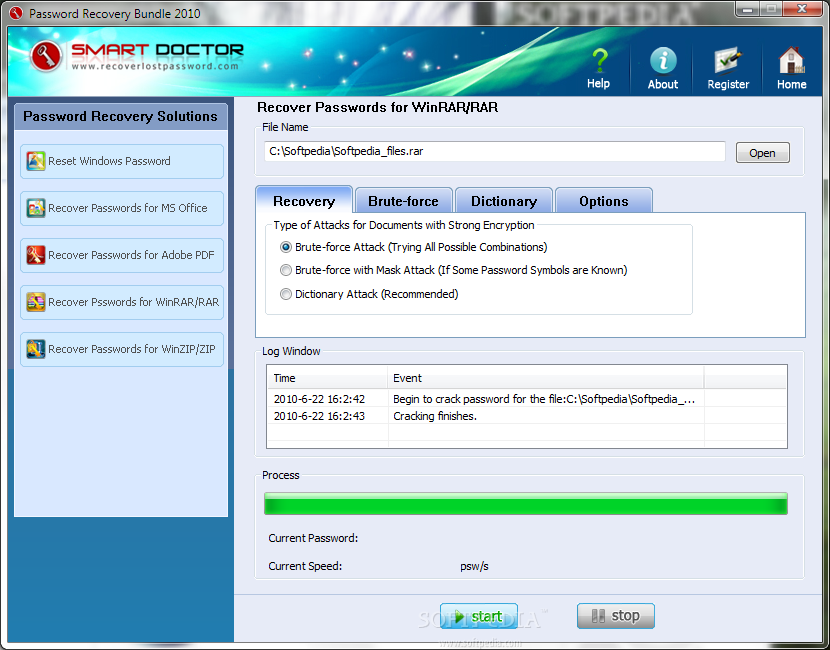830x650 pixels.
Task: Click the 2010-6-22 16:2:42 time cell
Action: [319, 399]
